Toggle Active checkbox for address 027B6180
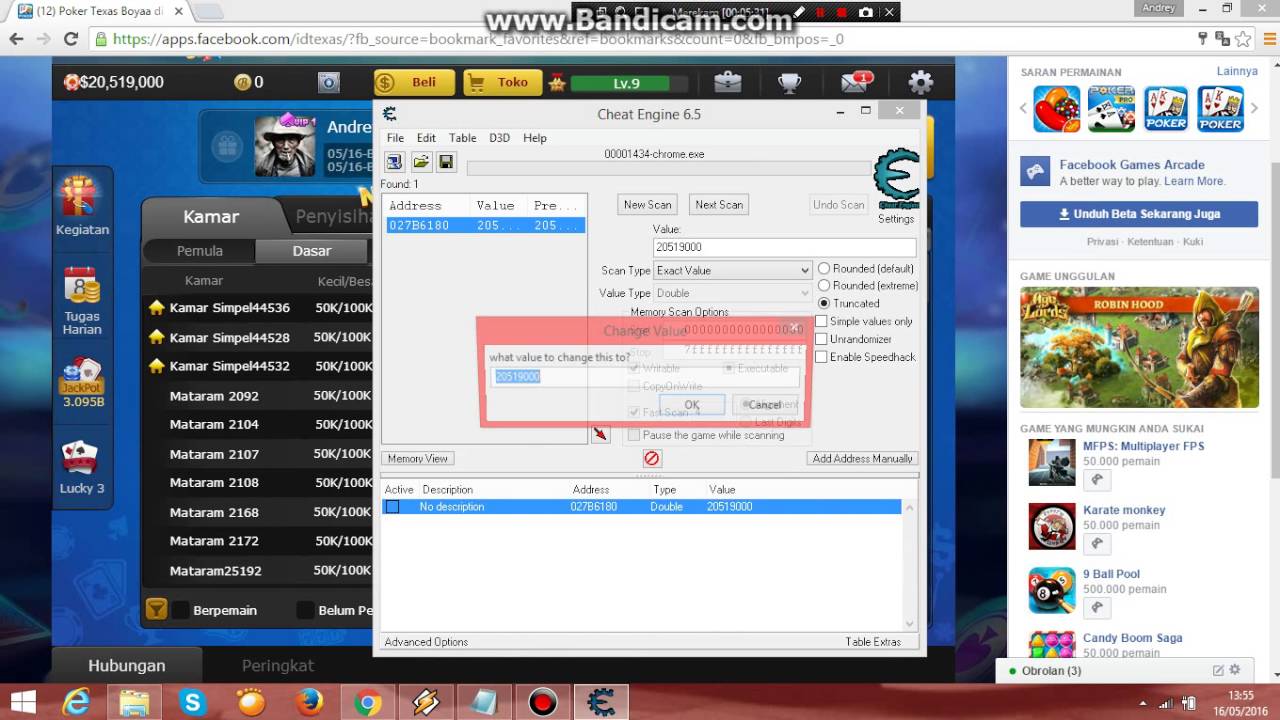Image resolution: width=1280 pixels, height=720 pixels. point(392,507)
